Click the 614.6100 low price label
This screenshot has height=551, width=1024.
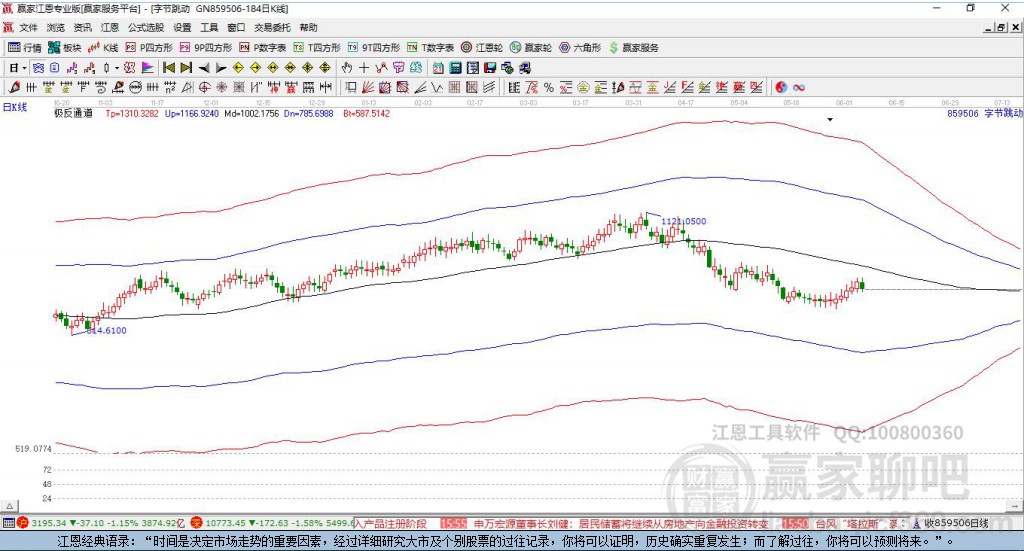pos(106,330)
